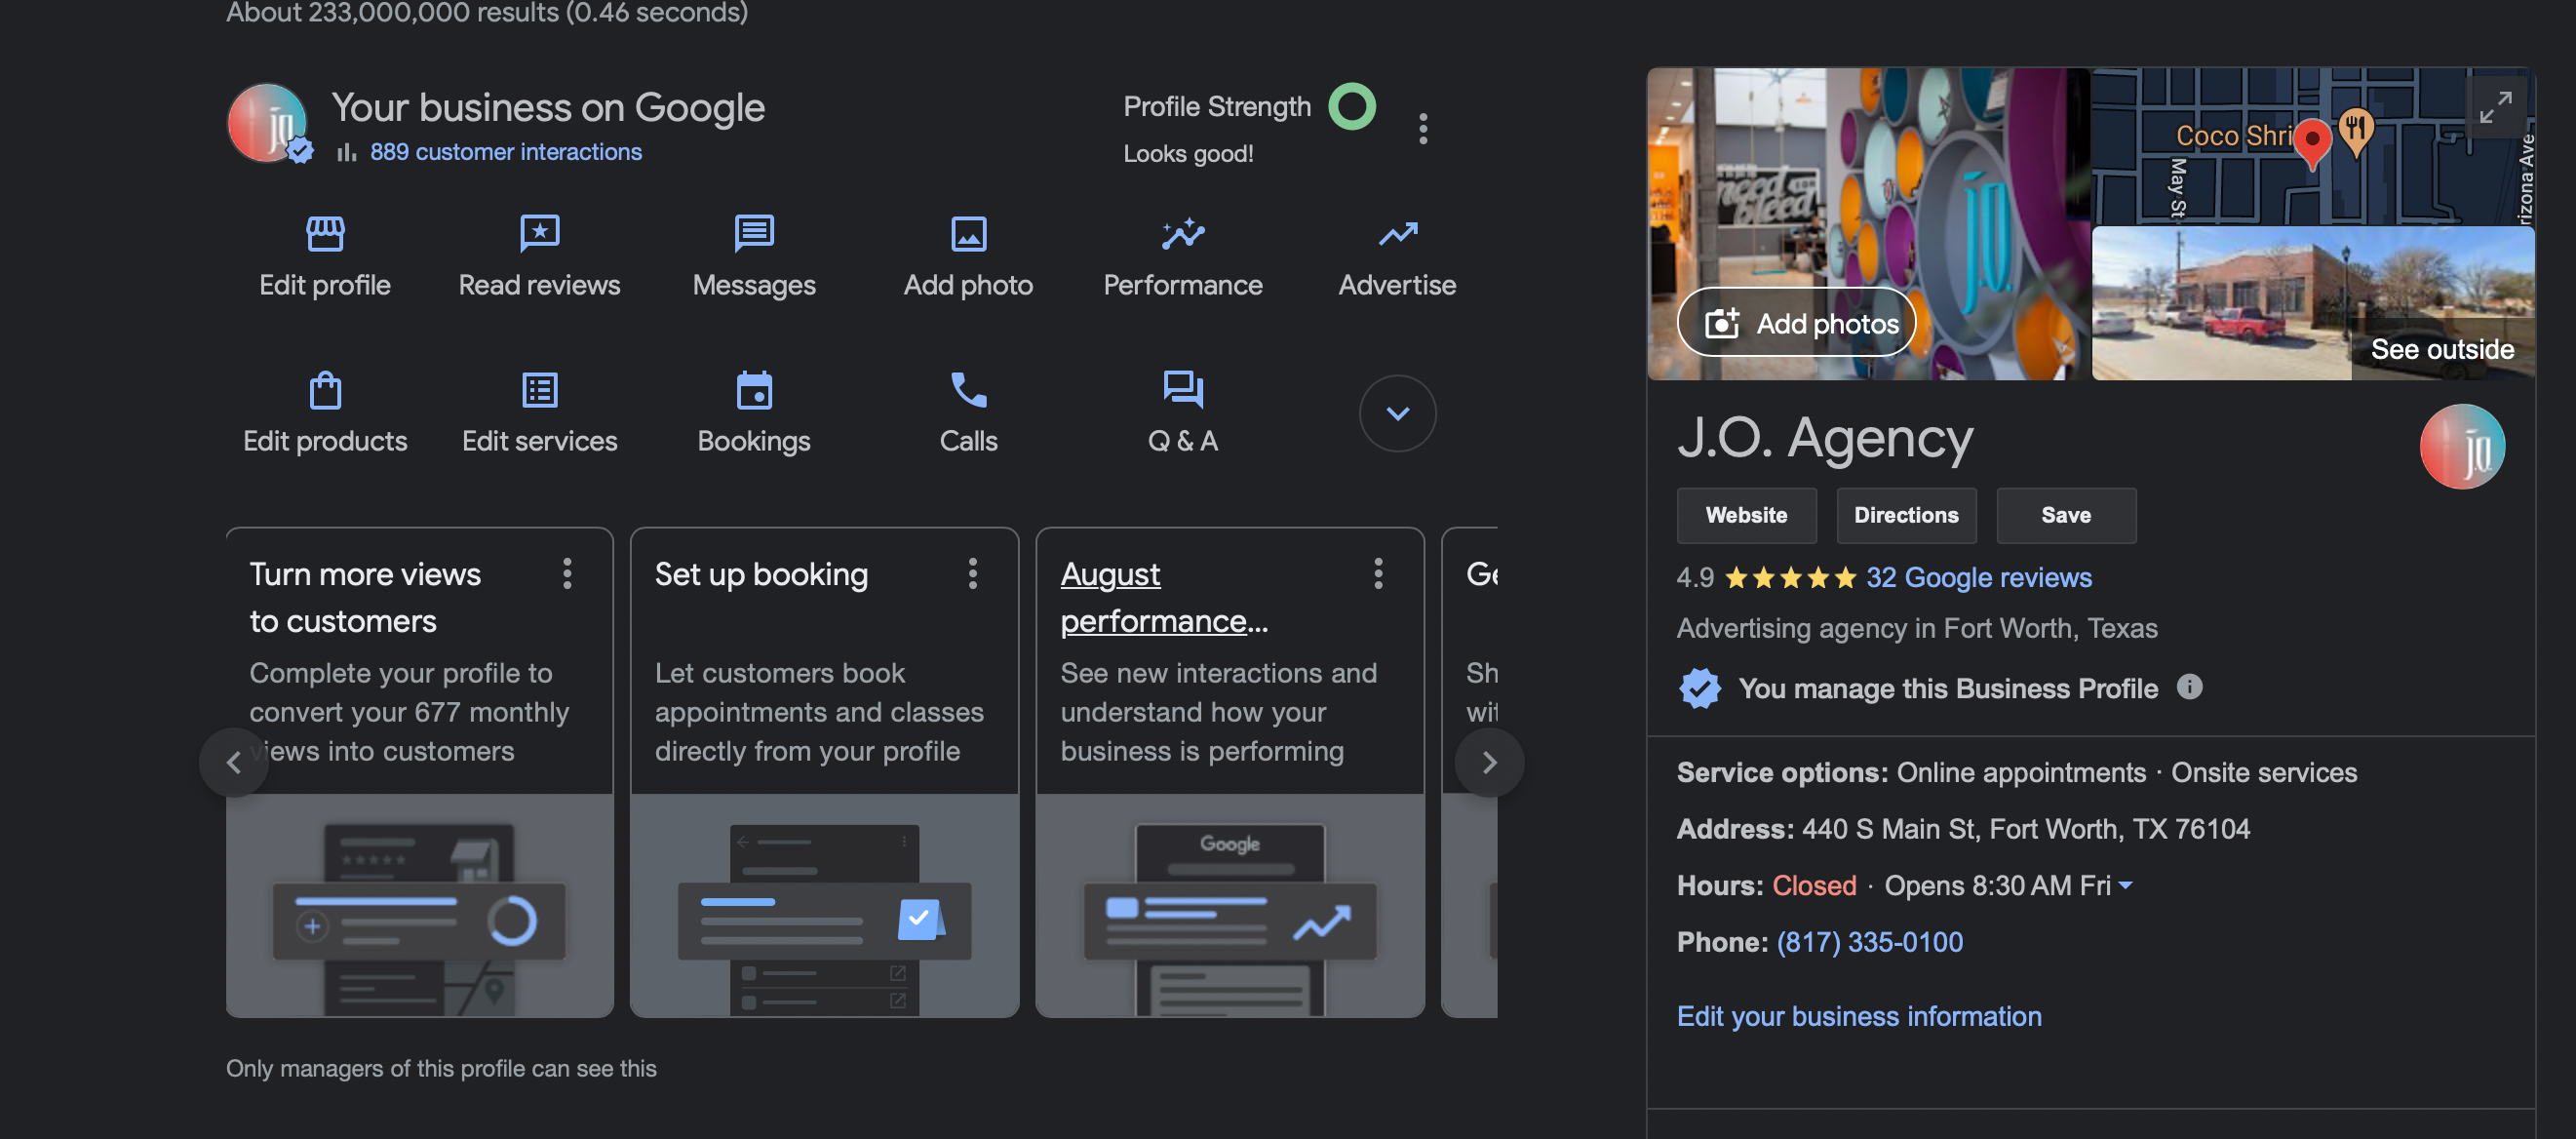The width and height of the screenshot is (2576, 1139).
Task: Open options menu on Turn more views card
Action: click(567, 574)
